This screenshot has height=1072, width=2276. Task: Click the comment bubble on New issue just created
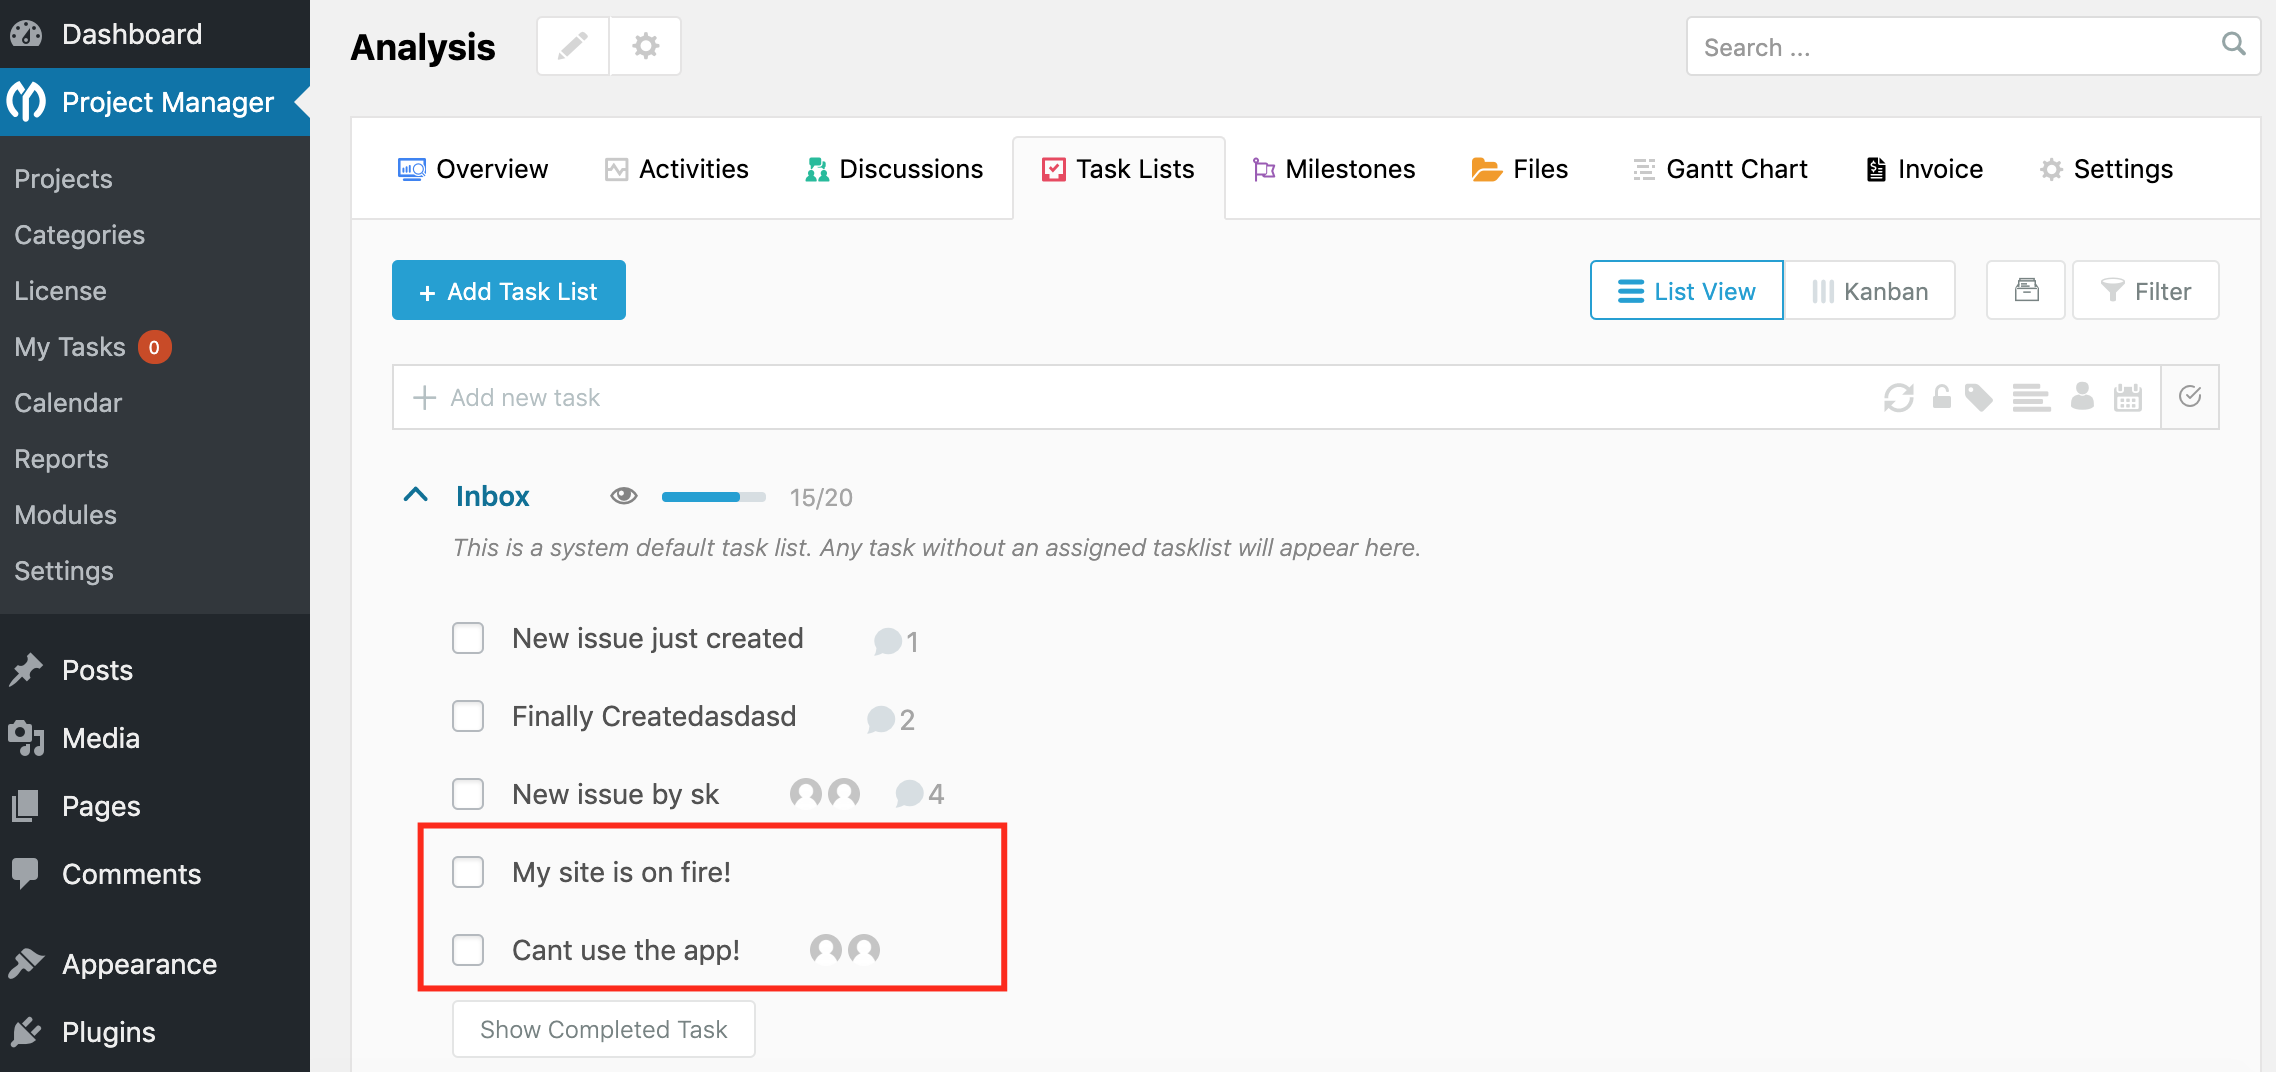[887, 641]
